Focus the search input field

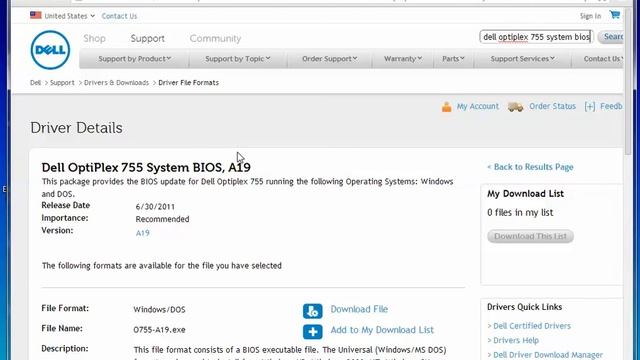(x=536, y=37)
